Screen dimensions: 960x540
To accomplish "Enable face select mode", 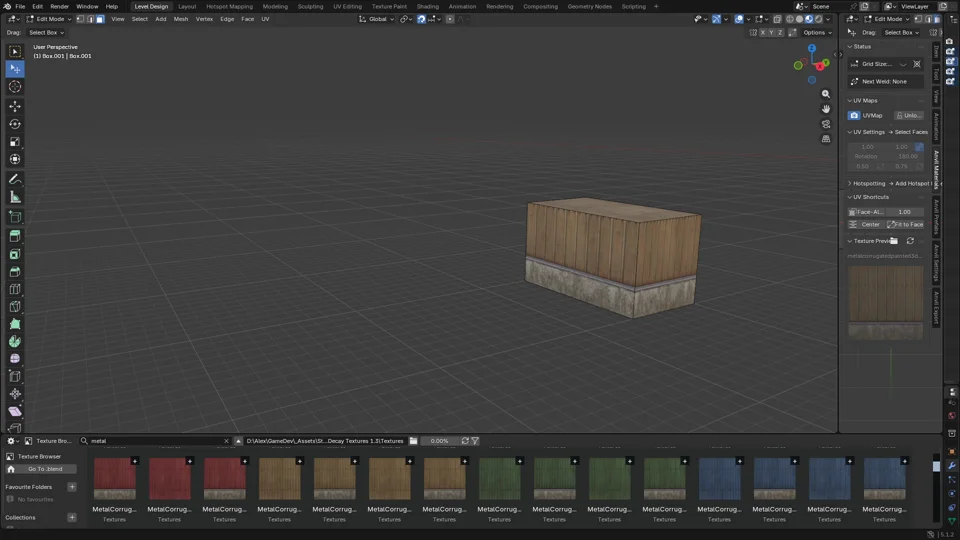I will [100, 19].
